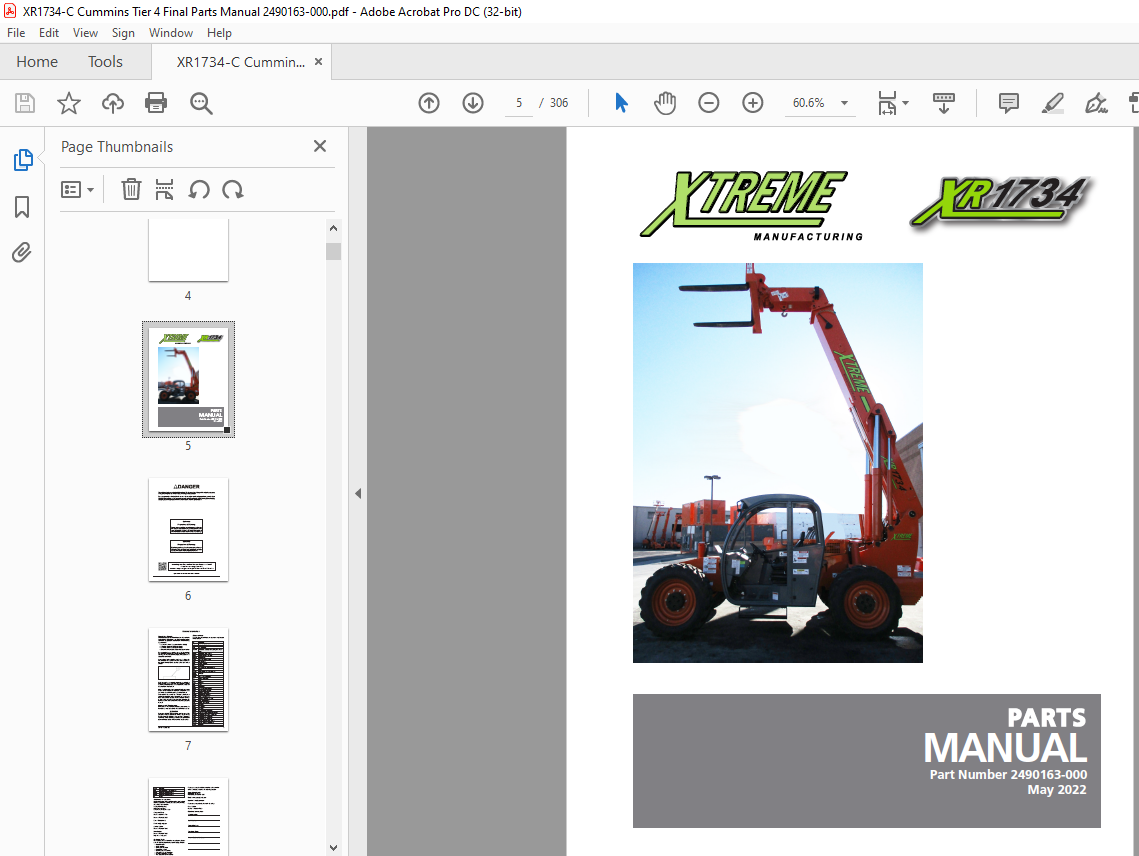
Task: Click the 'Page Thumbnails' panel title
Action: tap(117, 147)
